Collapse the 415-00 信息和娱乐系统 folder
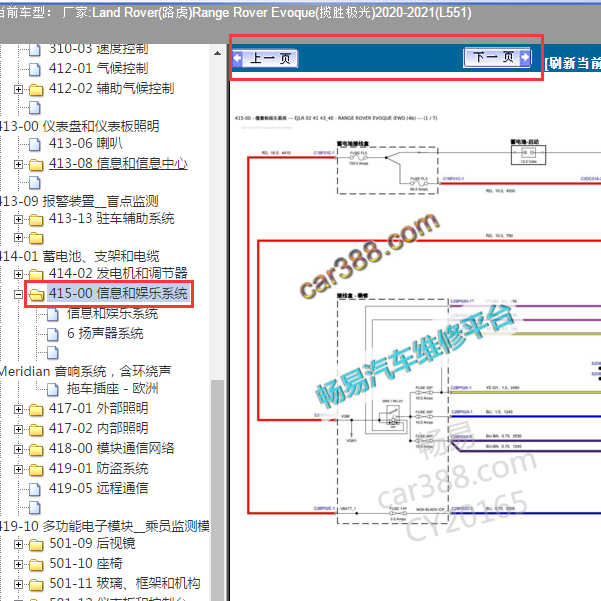This screenshot has height=601, width=601. [x=18, y=294]
